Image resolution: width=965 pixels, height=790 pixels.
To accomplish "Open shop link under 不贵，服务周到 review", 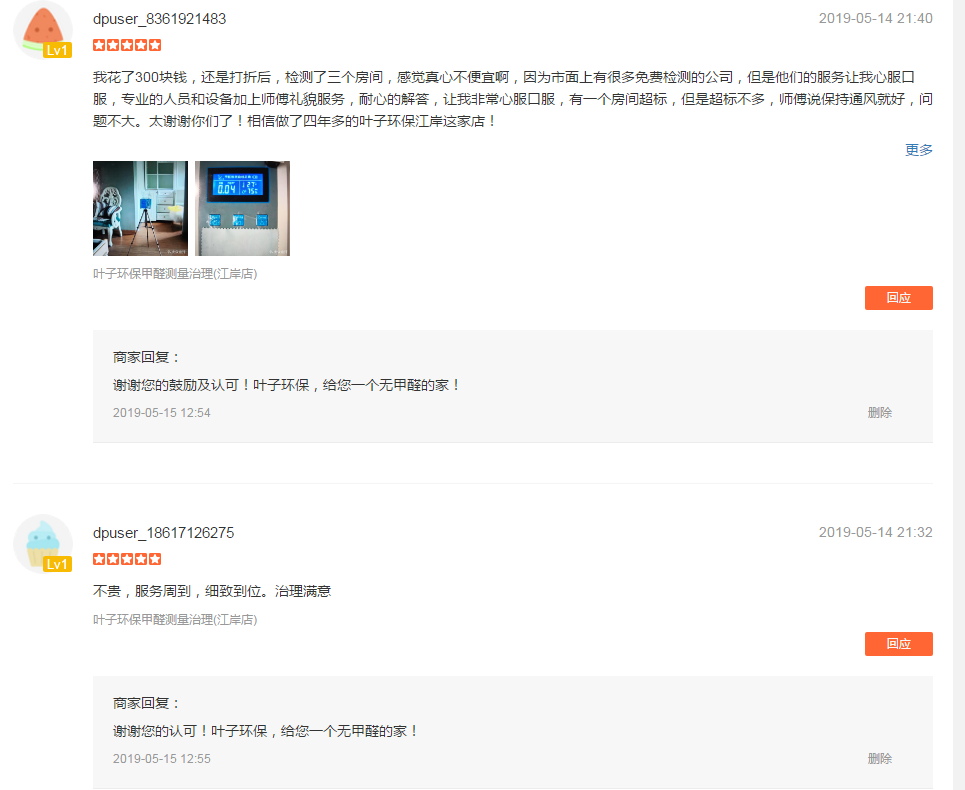I will [175, 620].
